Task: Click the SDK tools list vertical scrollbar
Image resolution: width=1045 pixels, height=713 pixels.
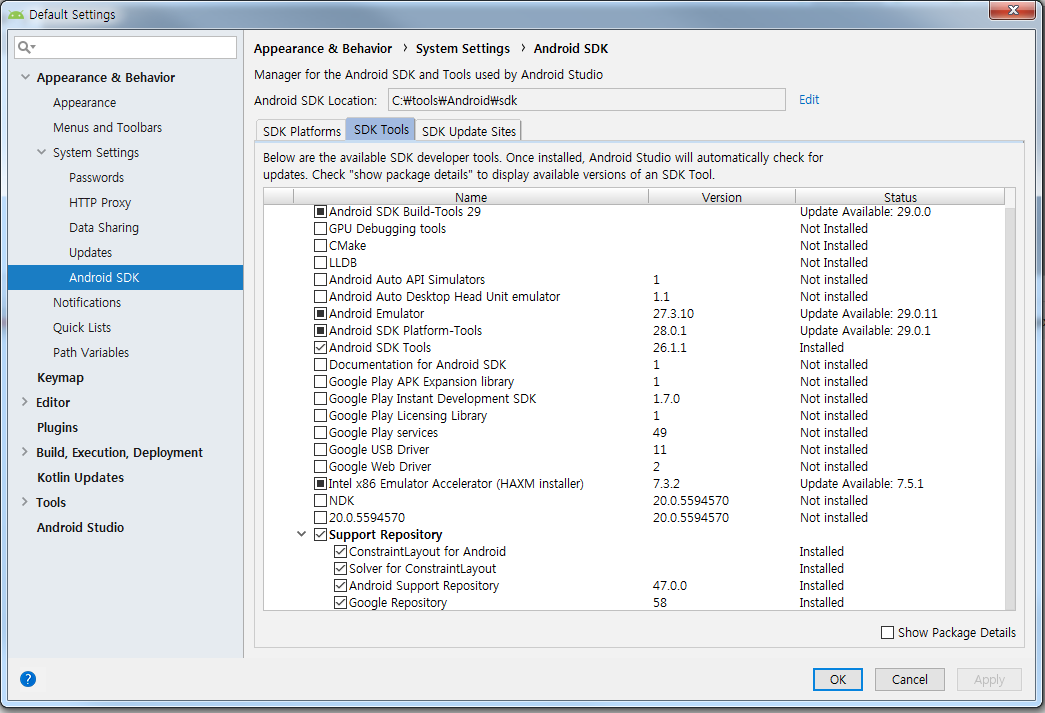Action: coord(1010,406)
